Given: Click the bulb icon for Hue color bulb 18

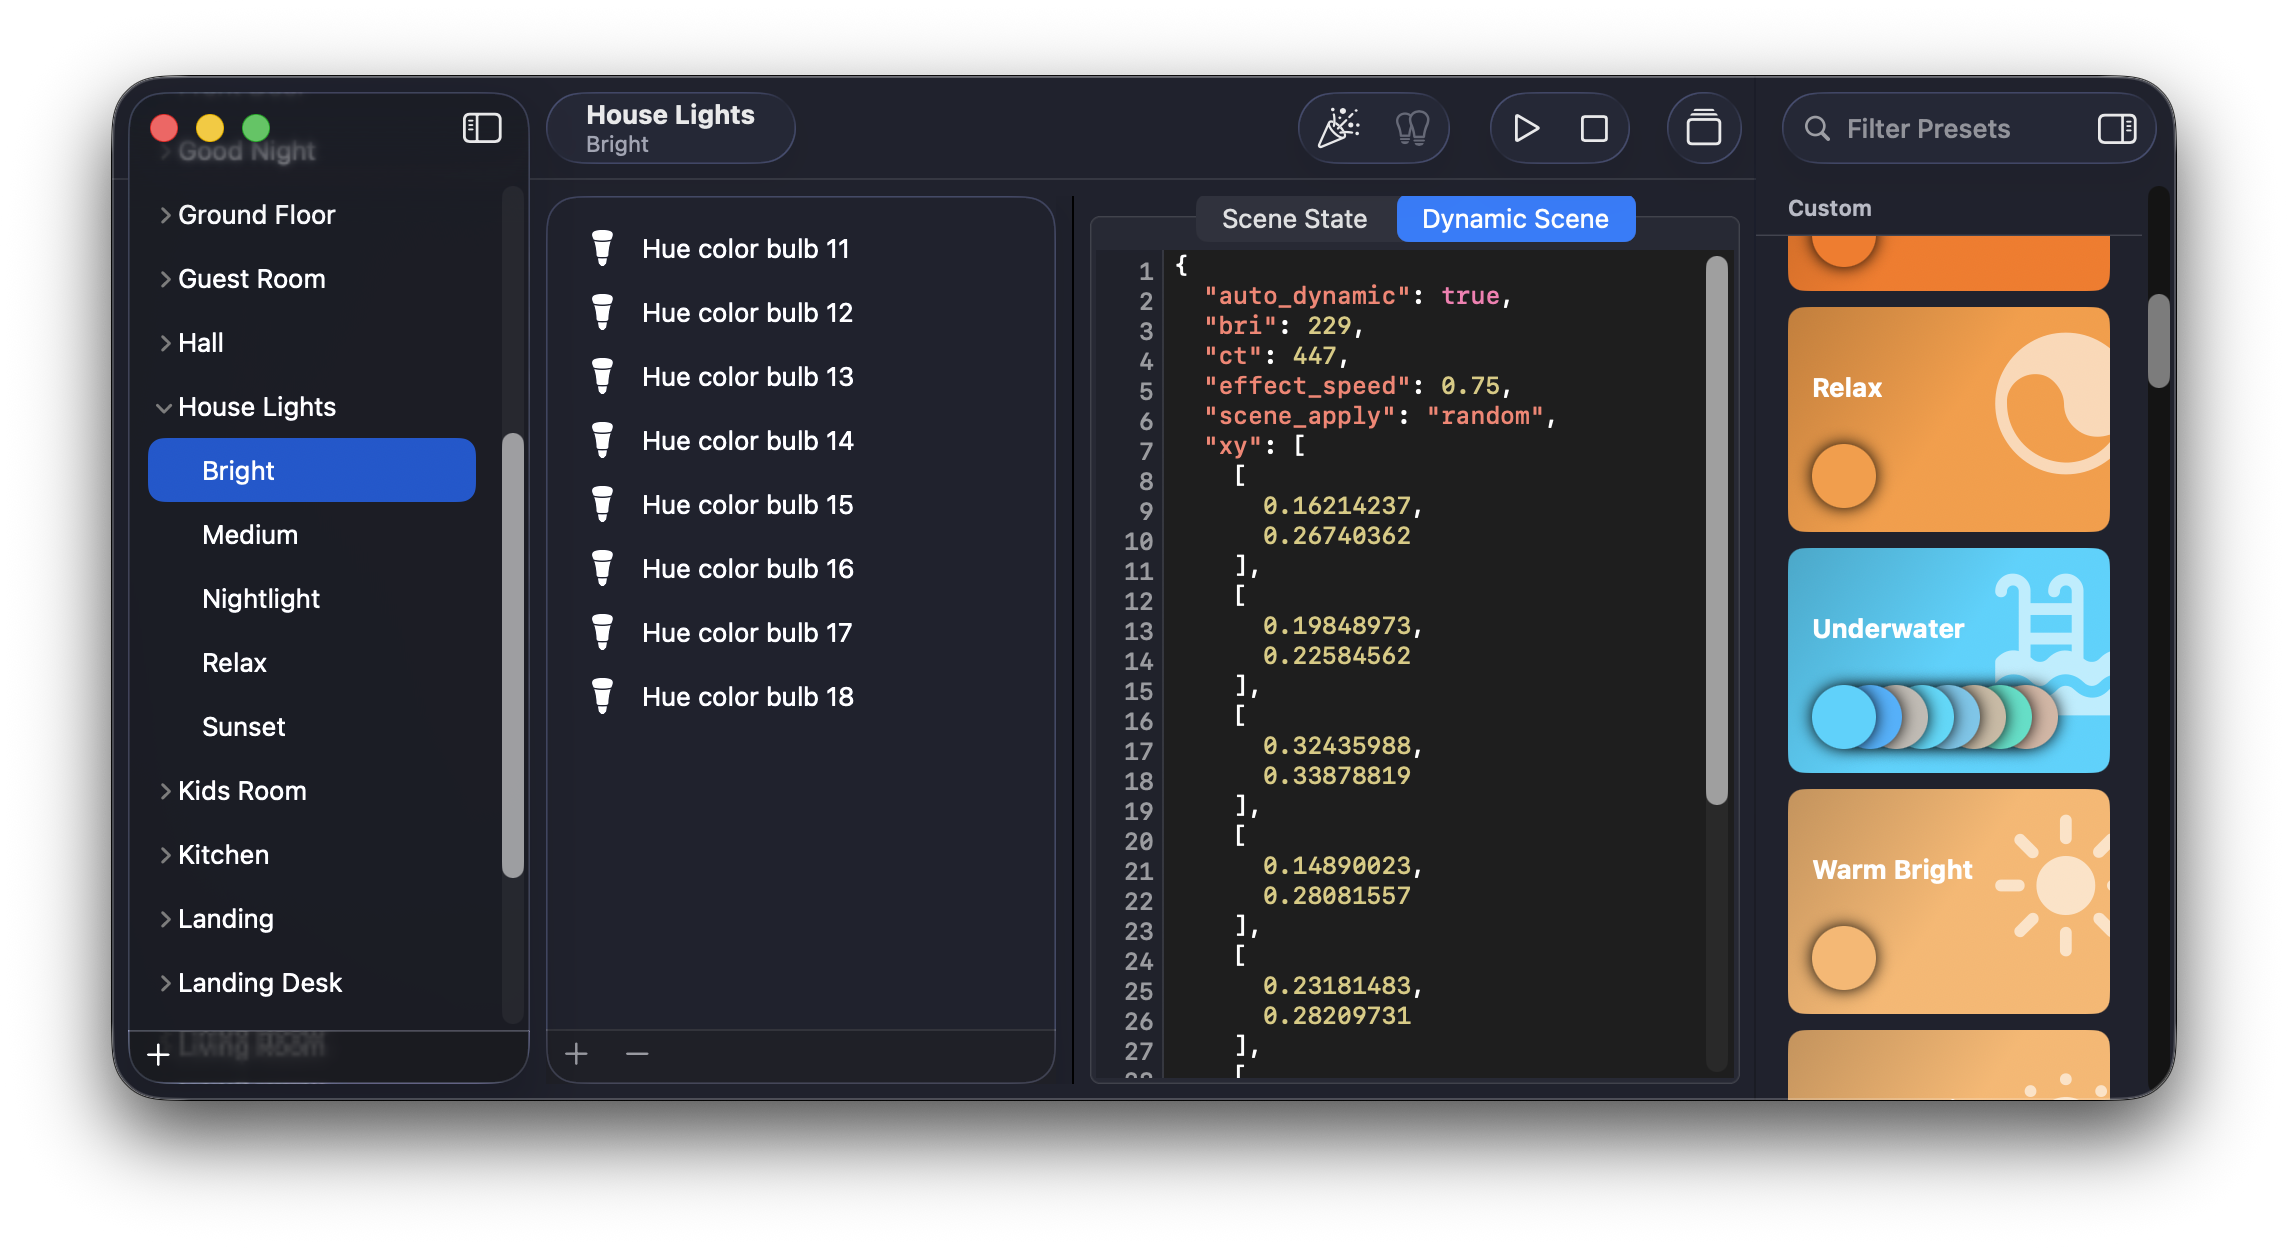Looking at the screenshot, I should coord(602,696).
